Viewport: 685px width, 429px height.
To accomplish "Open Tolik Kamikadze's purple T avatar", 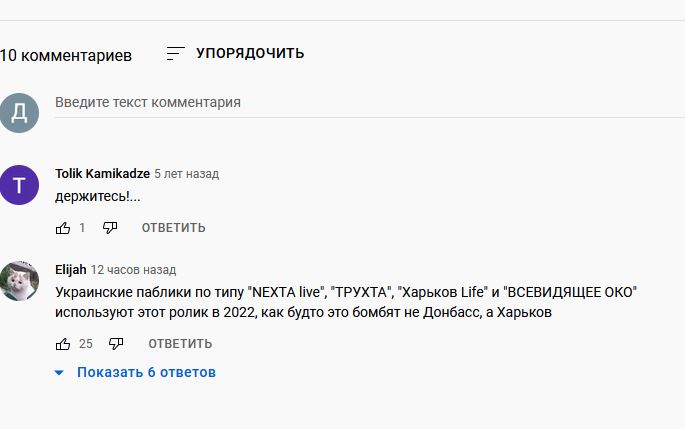I will click(x=19, y=185).
